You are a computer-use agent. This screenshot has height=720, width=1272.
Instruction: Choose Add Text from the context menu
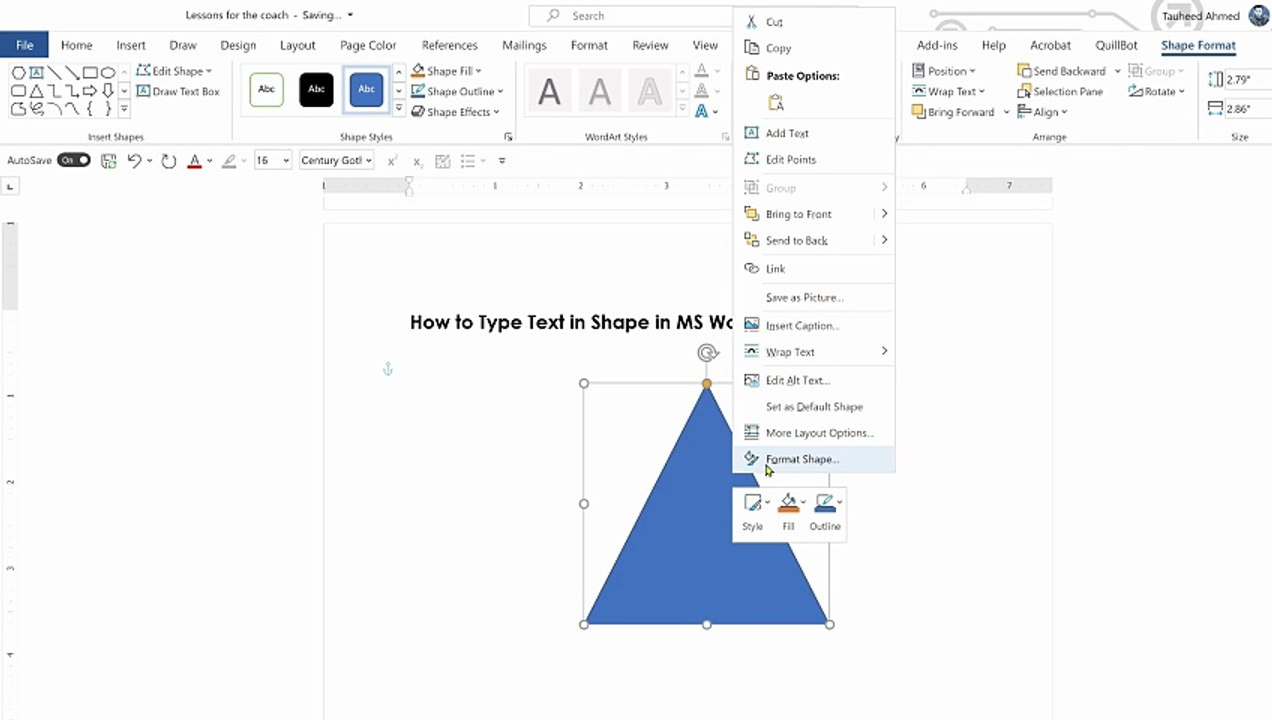(x=814, y=133)
